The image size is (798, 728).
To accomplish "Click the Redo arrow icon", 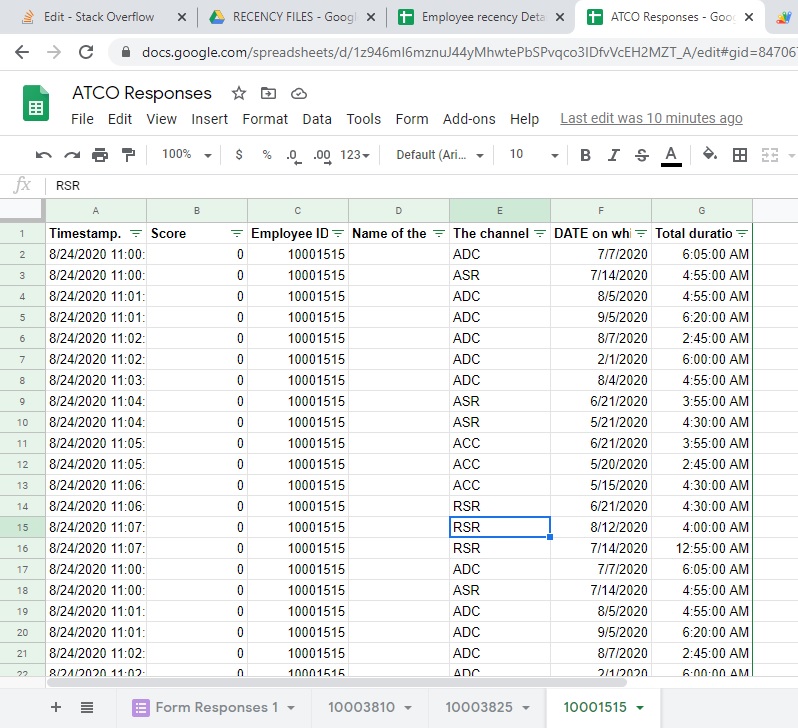I will (72, 155).
